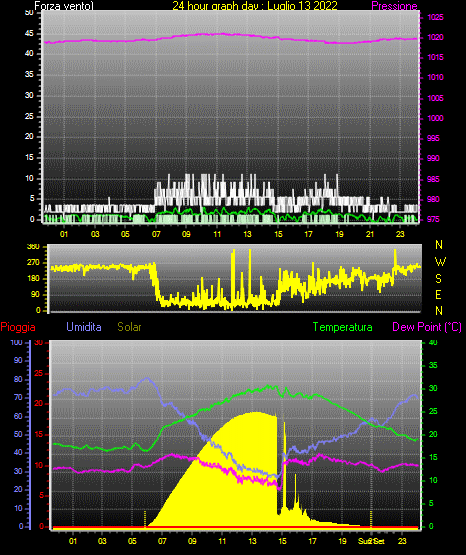Click the 45 wind speed scale value
Image resolution: width=466 pixels, height=555 pixels.
pos(29,34)
